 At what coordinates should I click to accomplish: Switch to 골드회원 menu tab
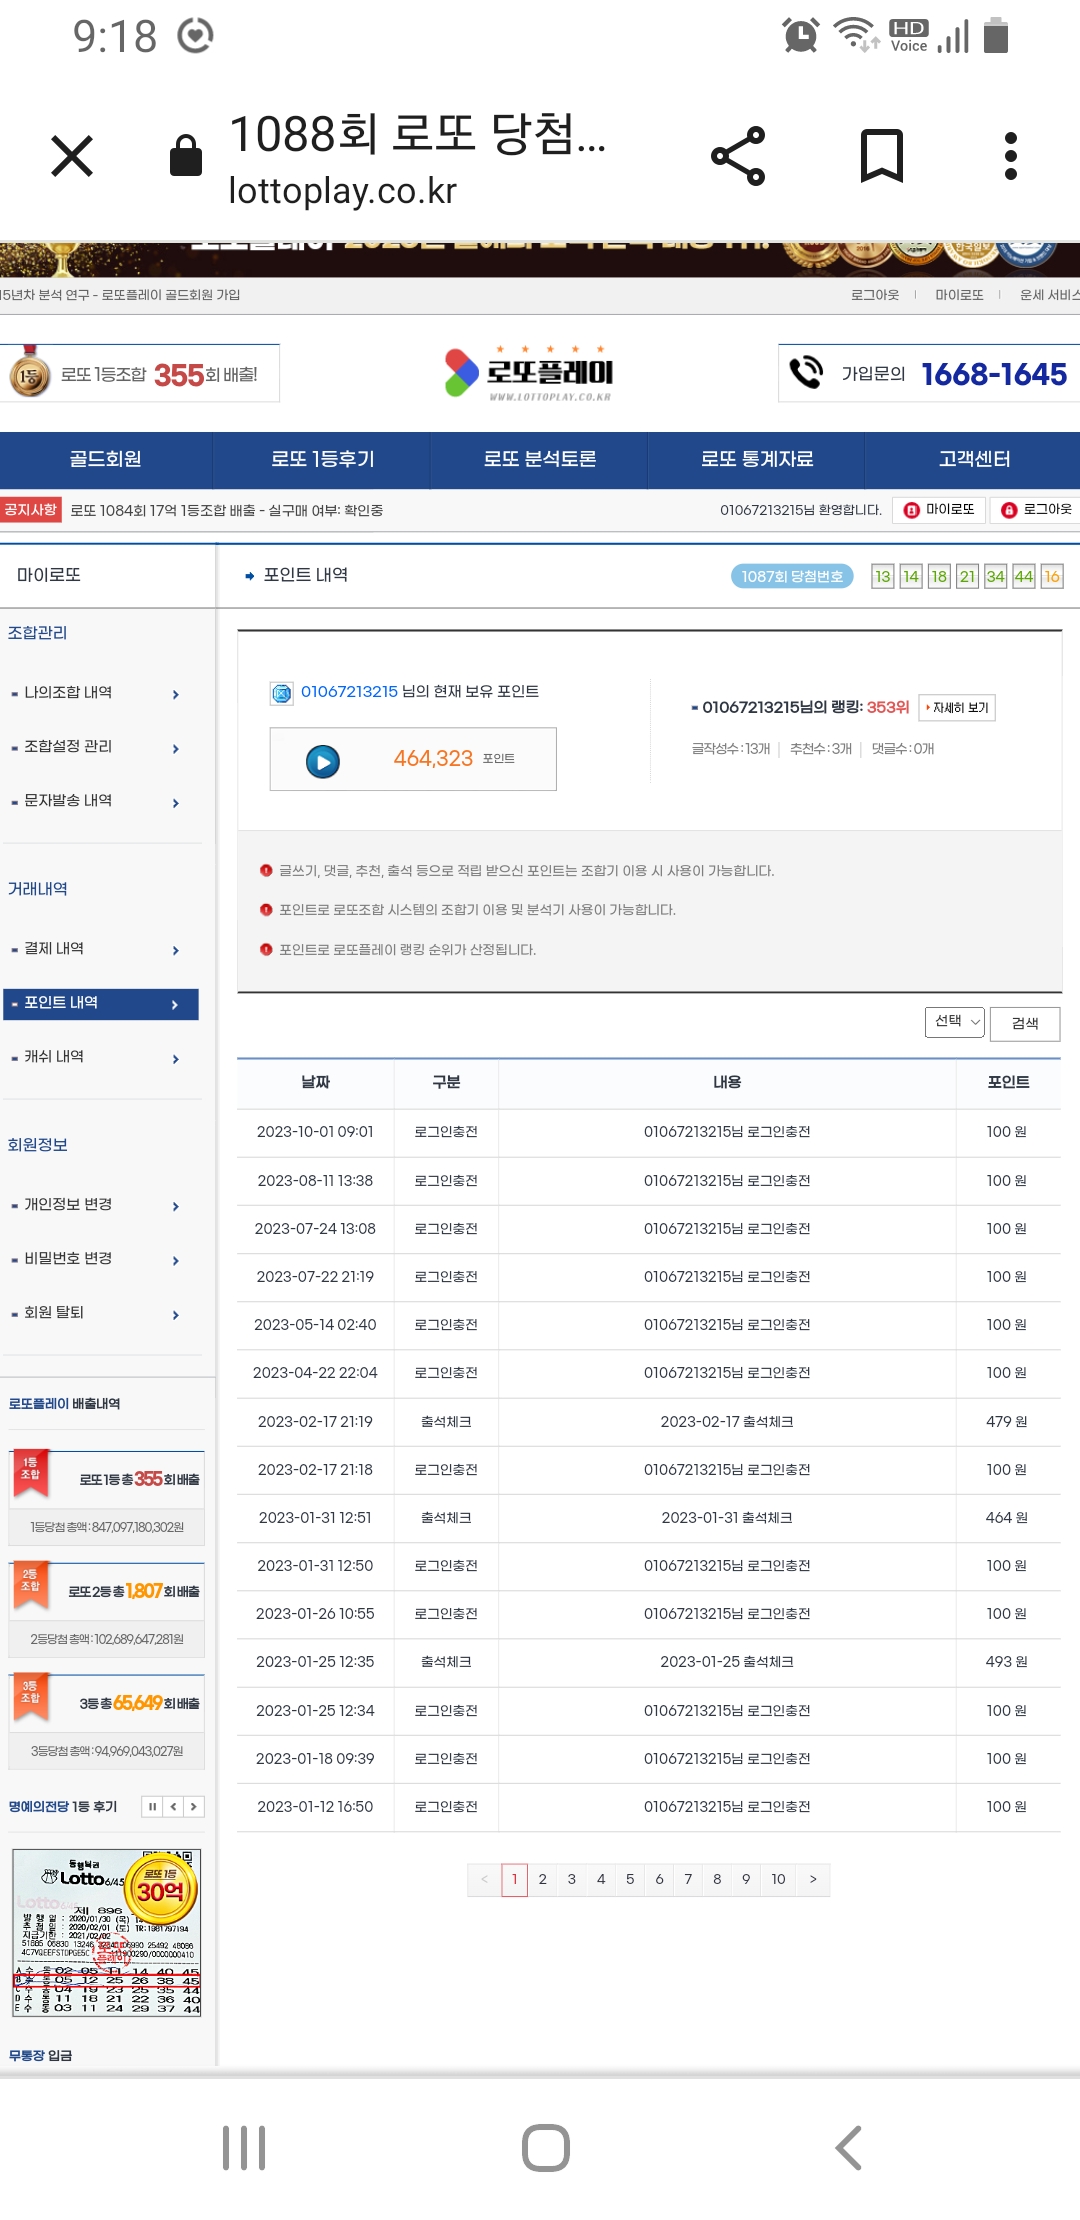tap(105, 459)
